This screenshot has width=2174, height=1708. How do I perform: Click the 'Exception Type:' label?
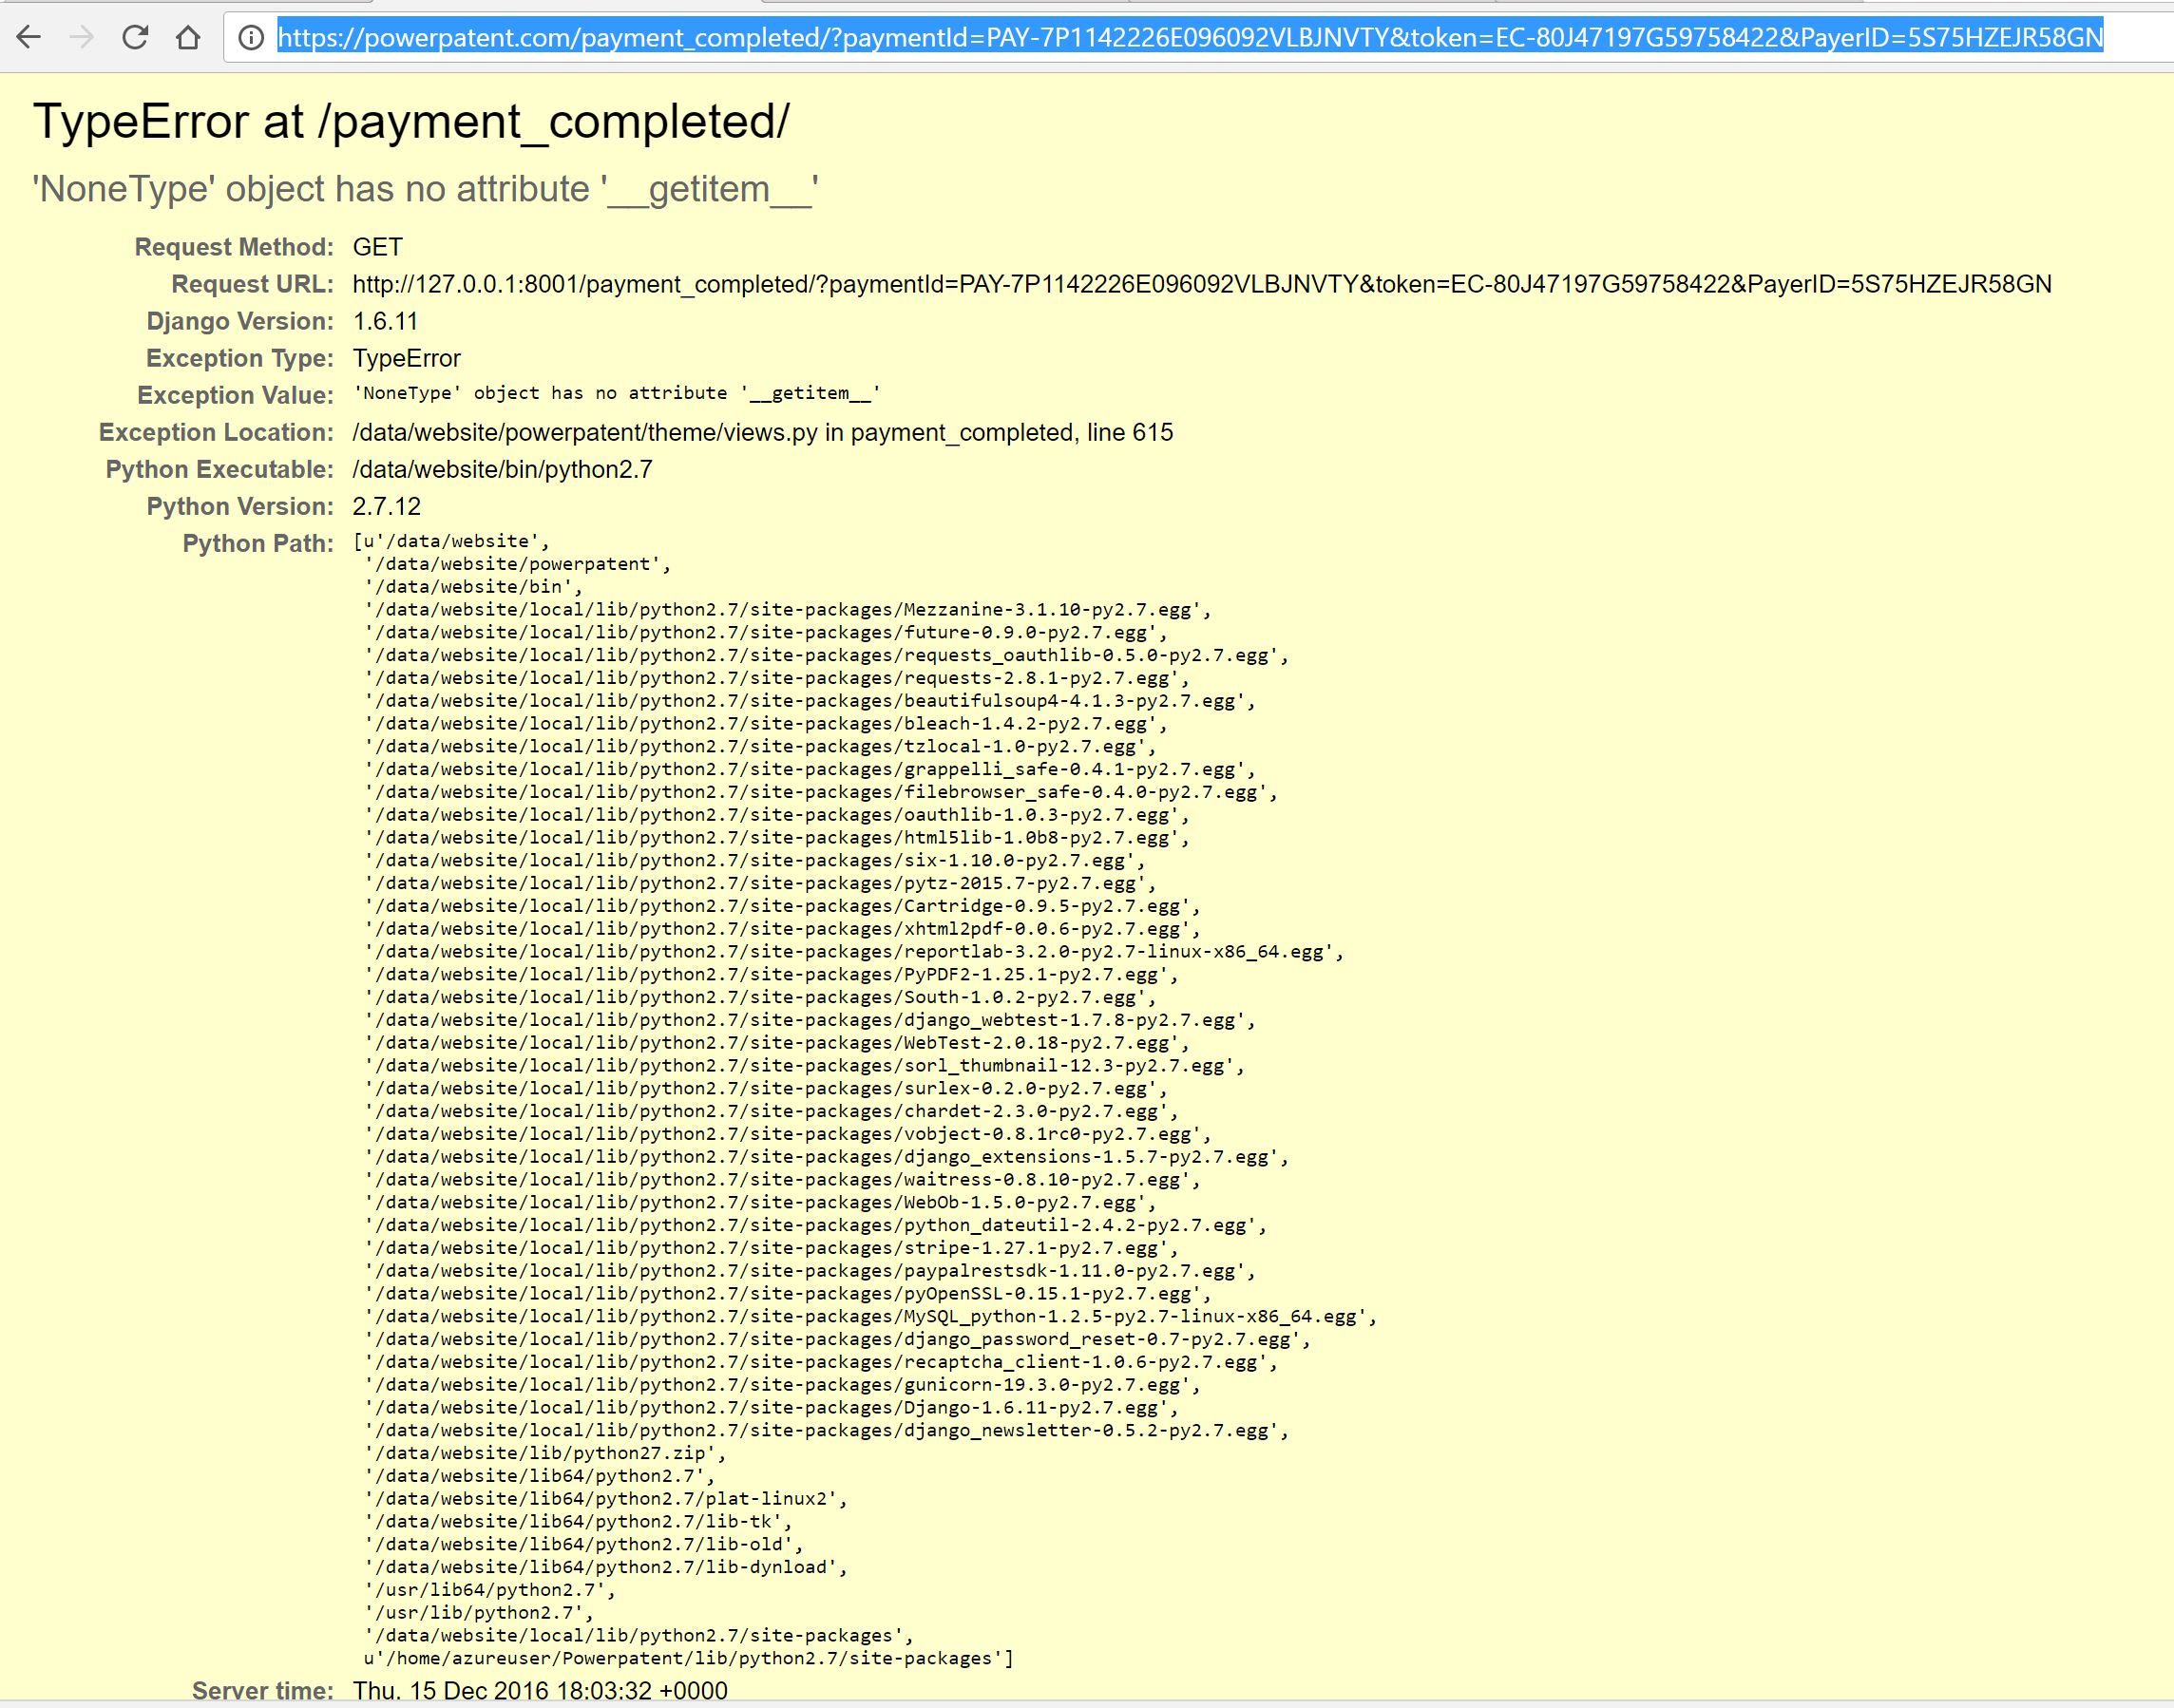pos(240,358)
